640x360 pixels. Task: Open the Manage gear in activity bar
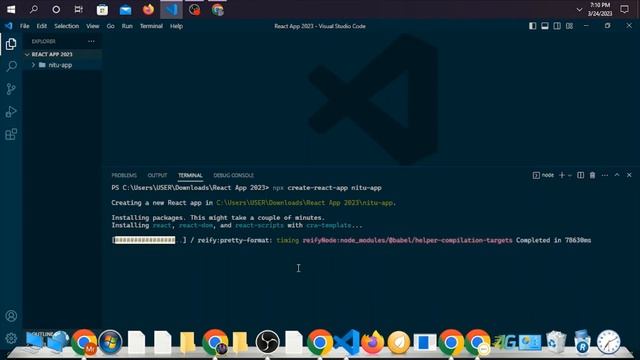point(11,338)
